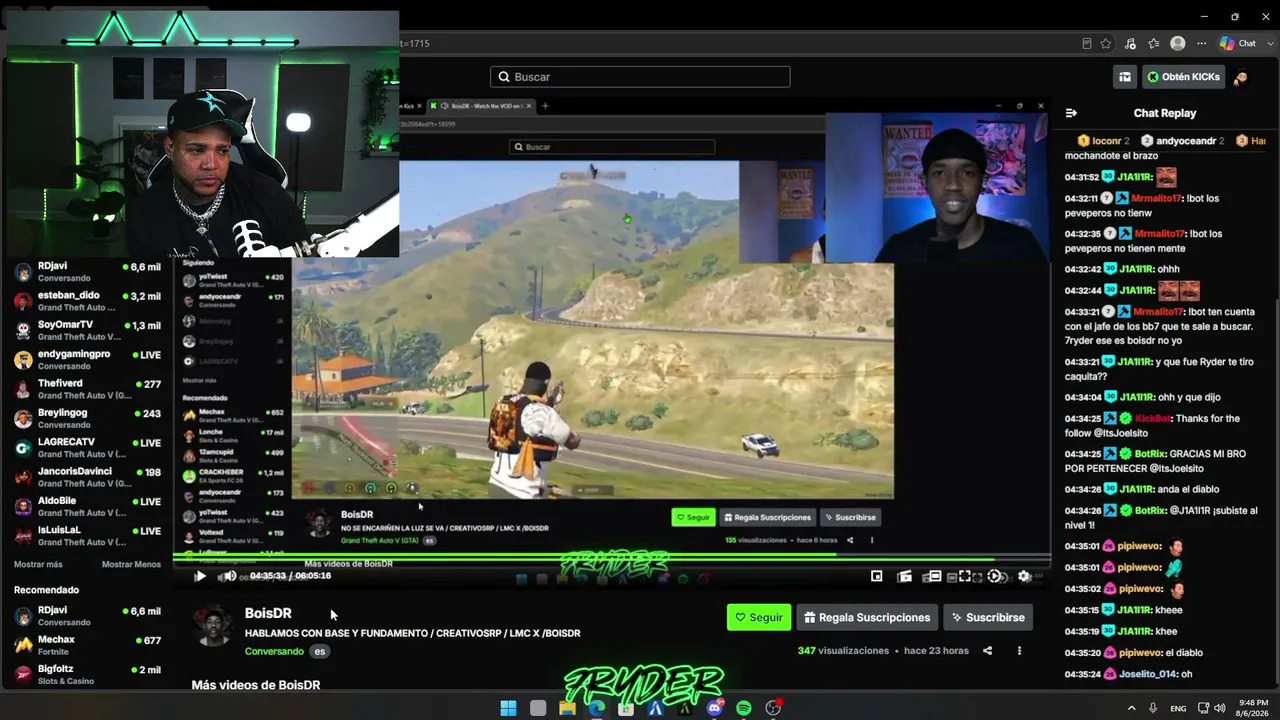1280x720 pixels.
Task: Open the BoisDR channel avatar
Action: [212, 626]
